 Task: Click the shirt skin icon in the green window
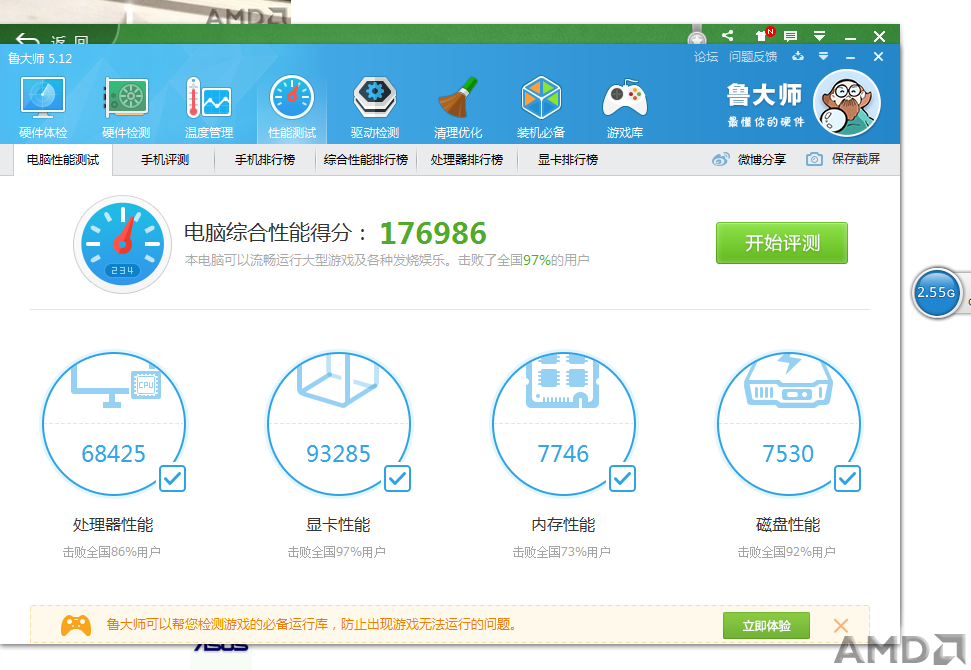761,36
